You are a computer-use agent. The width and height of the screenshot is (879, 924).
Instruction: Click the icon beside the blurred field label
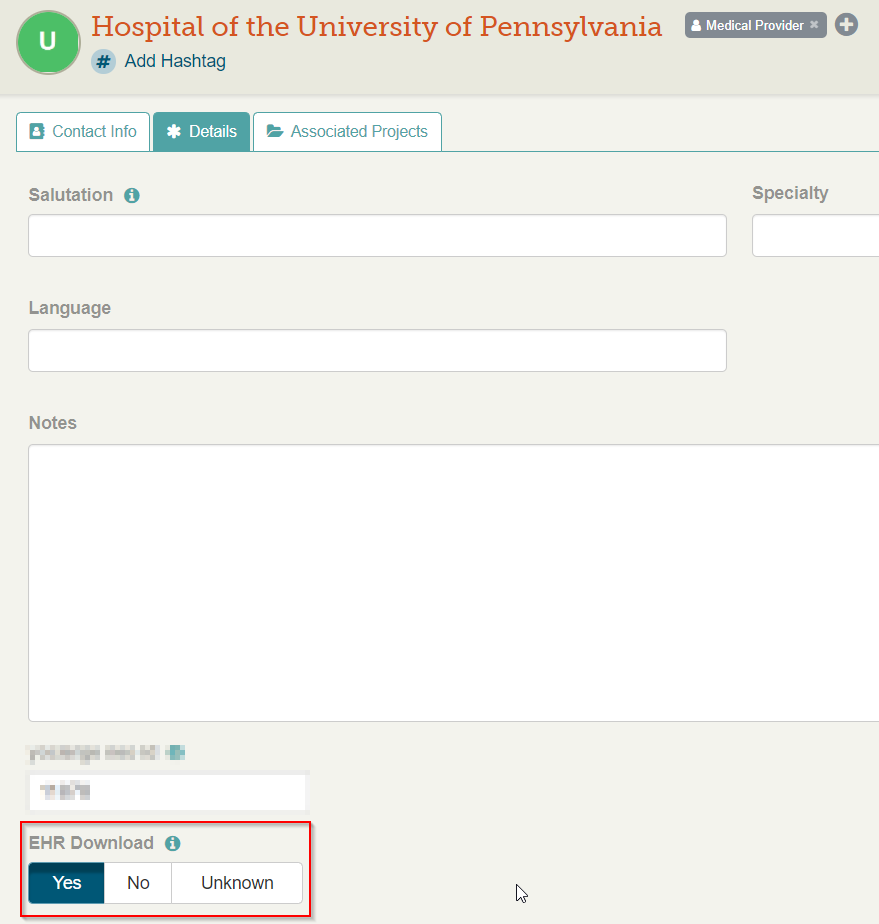tap(176, 753)
